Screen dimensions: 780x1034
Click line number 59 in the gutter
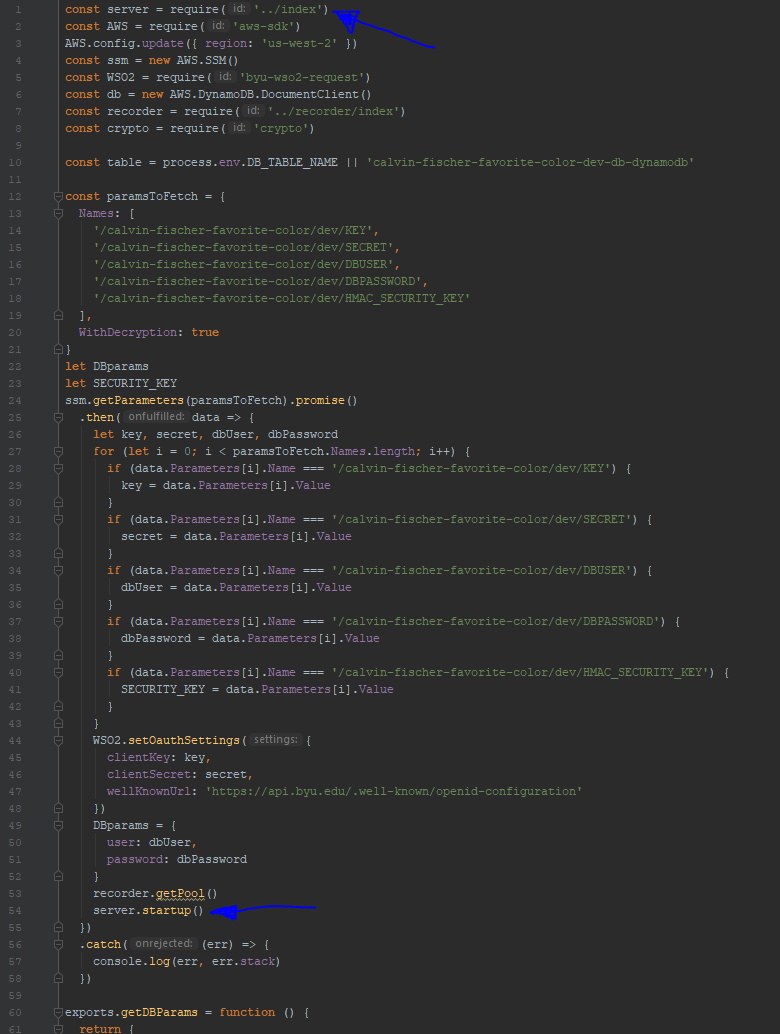(15, 996)
